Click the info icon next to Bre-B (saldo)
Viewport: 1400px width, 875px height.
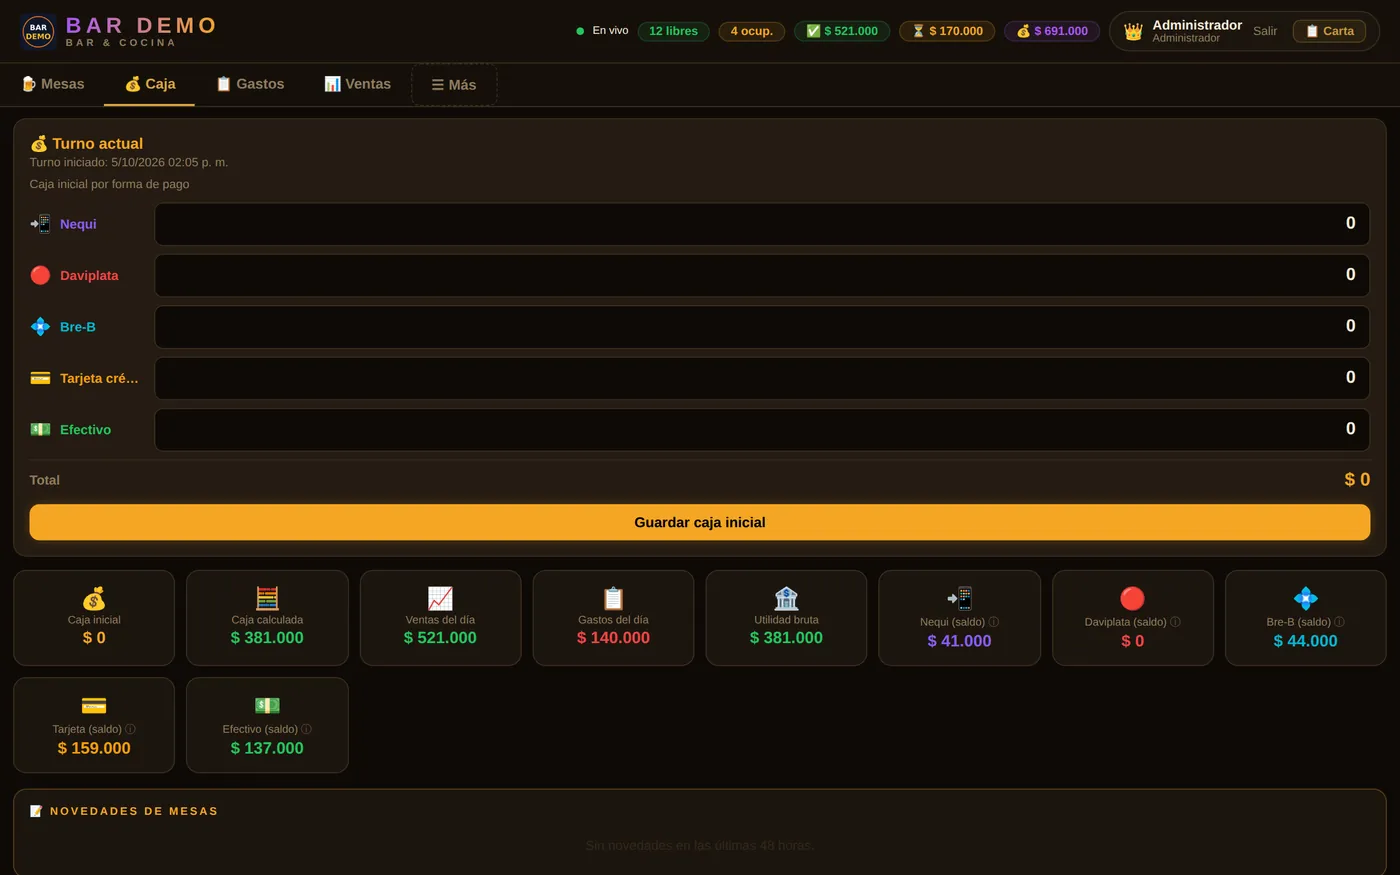pos(1339,622)
